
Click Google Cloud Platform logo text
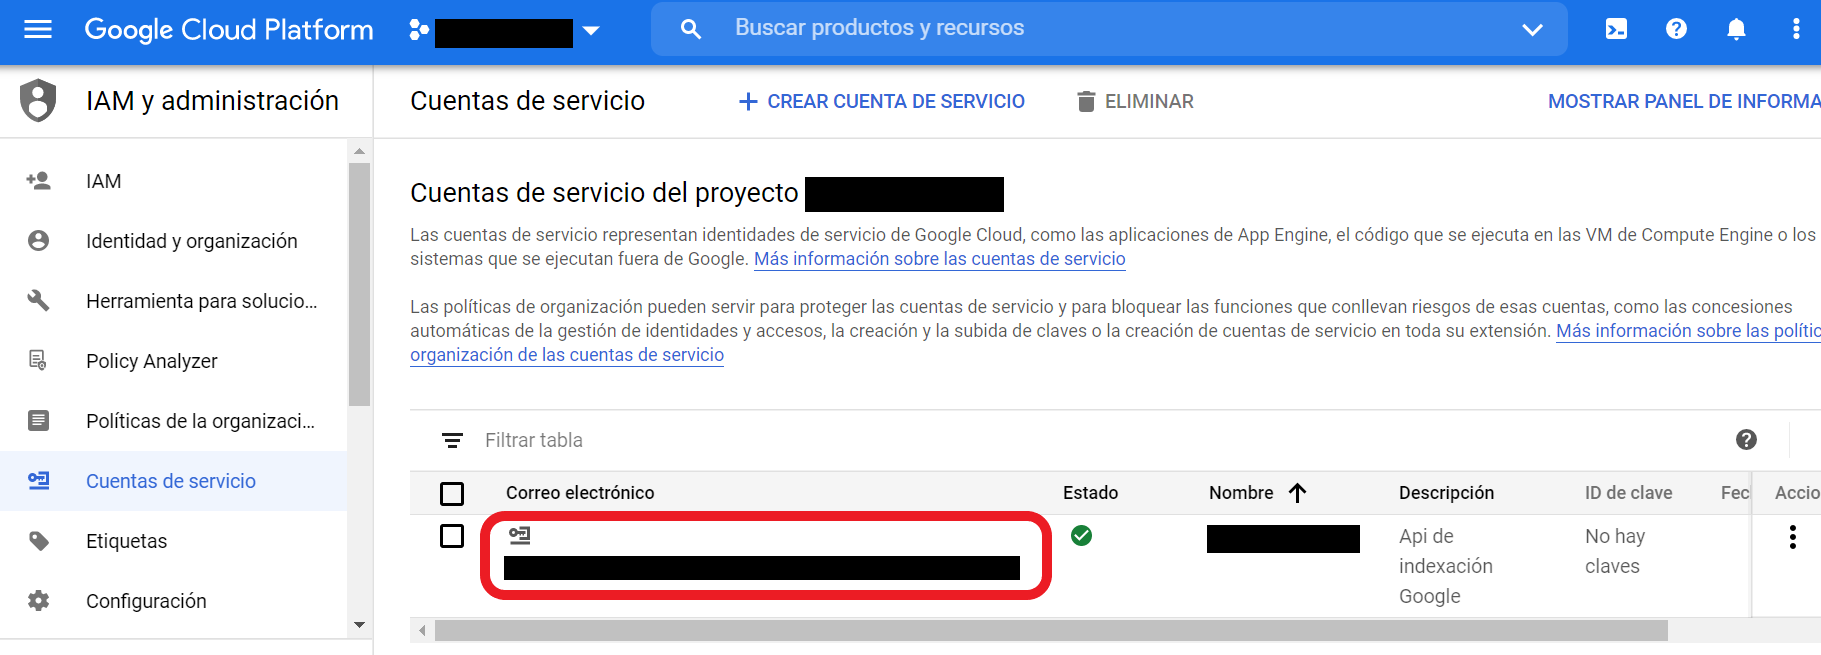tap(229, 30)
